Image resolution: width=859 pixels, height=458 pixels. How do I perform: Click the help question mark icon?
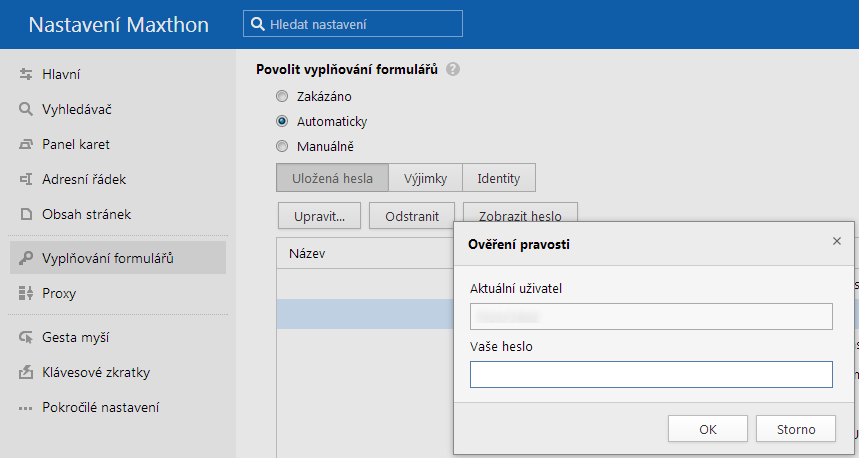[453, 70]
